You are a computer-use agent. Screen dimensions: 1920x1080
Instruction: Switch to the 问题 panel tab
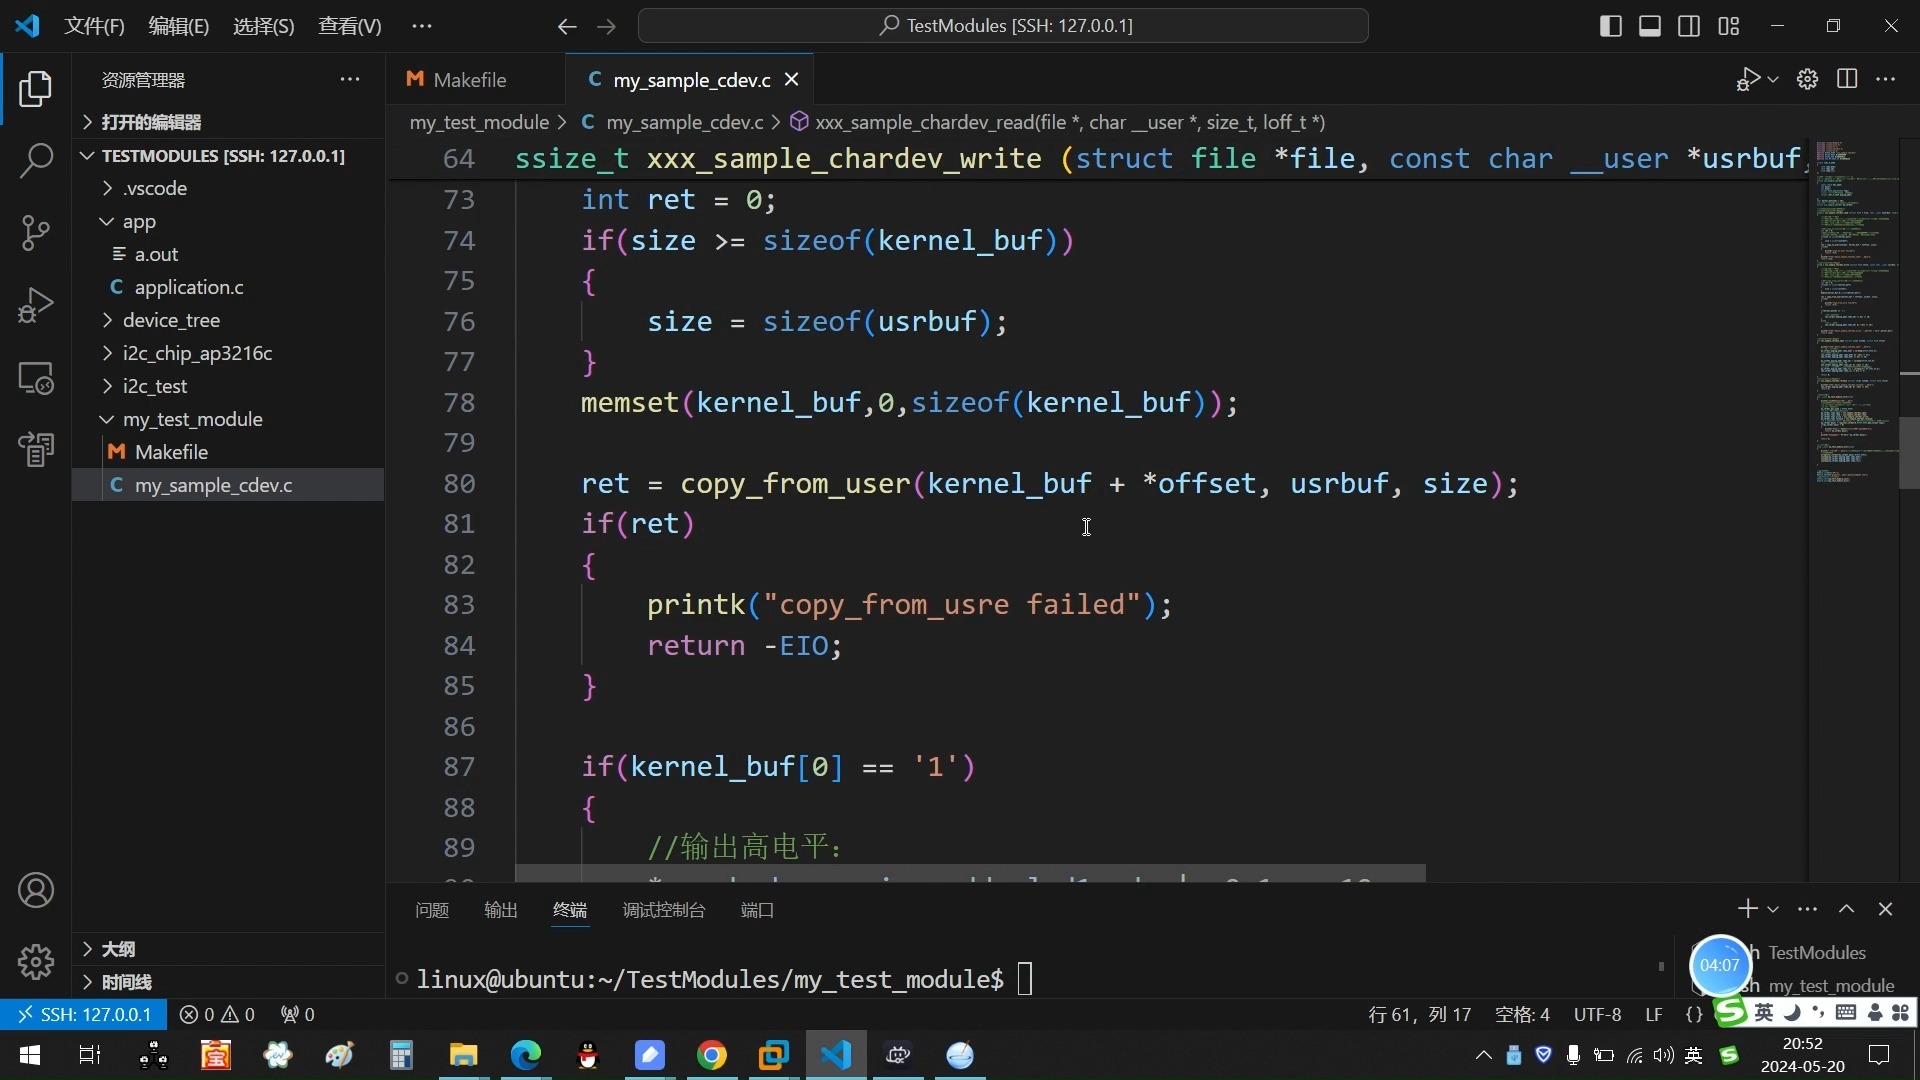point(432,910)
